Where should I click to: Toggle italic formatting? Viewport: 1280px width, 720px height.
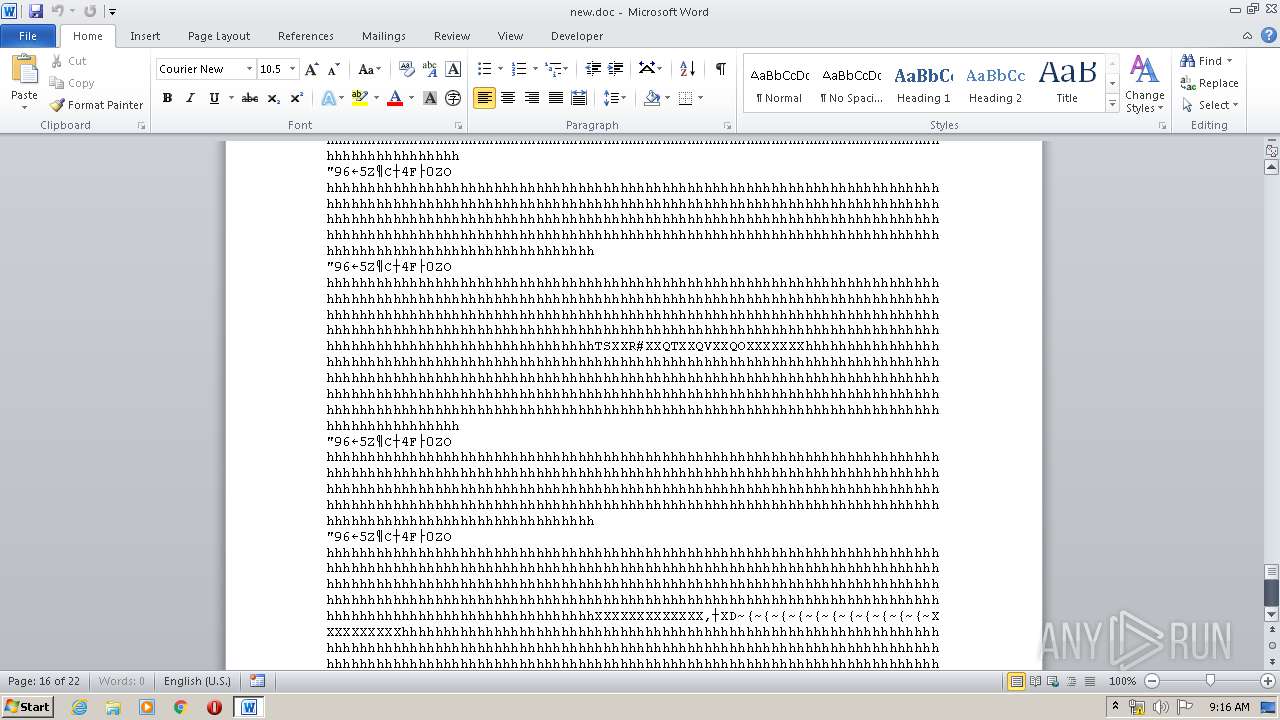pos(190,98)
